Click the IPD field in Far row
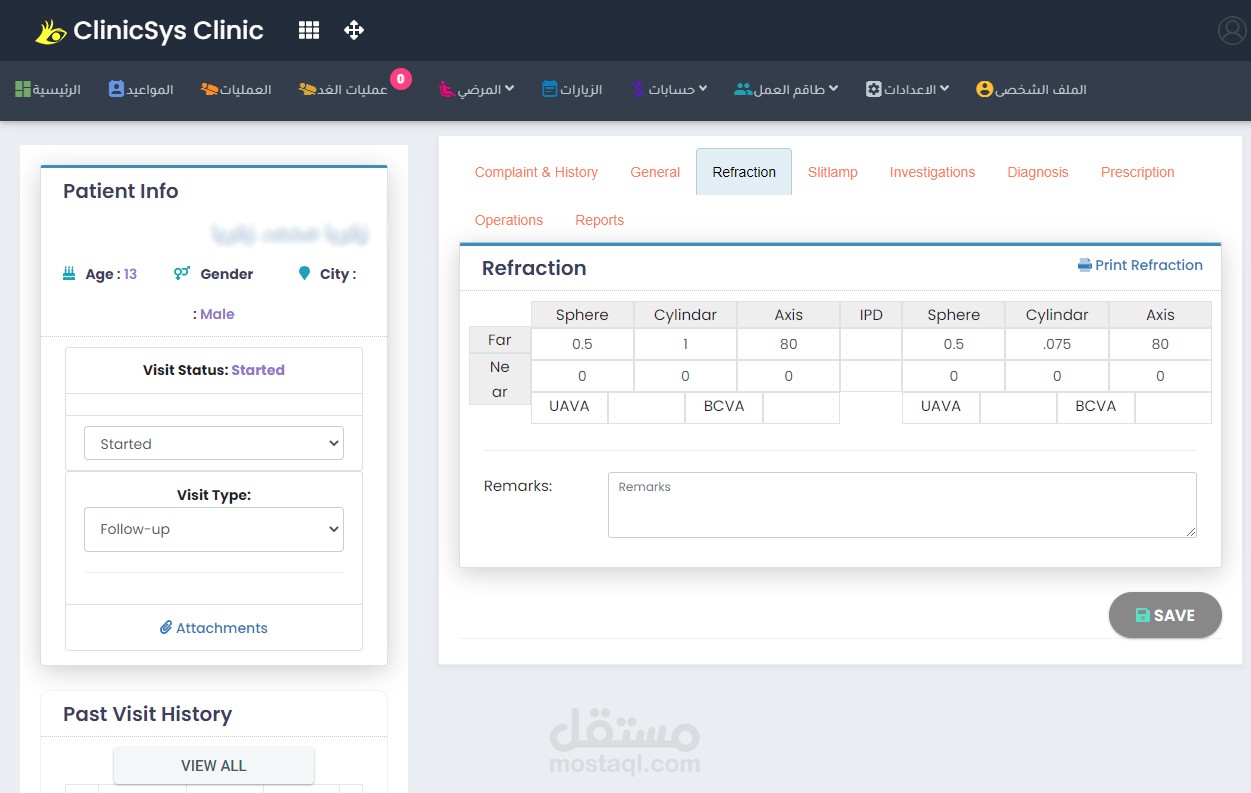Image resolution: width=1251 pixels, height=793 pixels. click(871, 344)
